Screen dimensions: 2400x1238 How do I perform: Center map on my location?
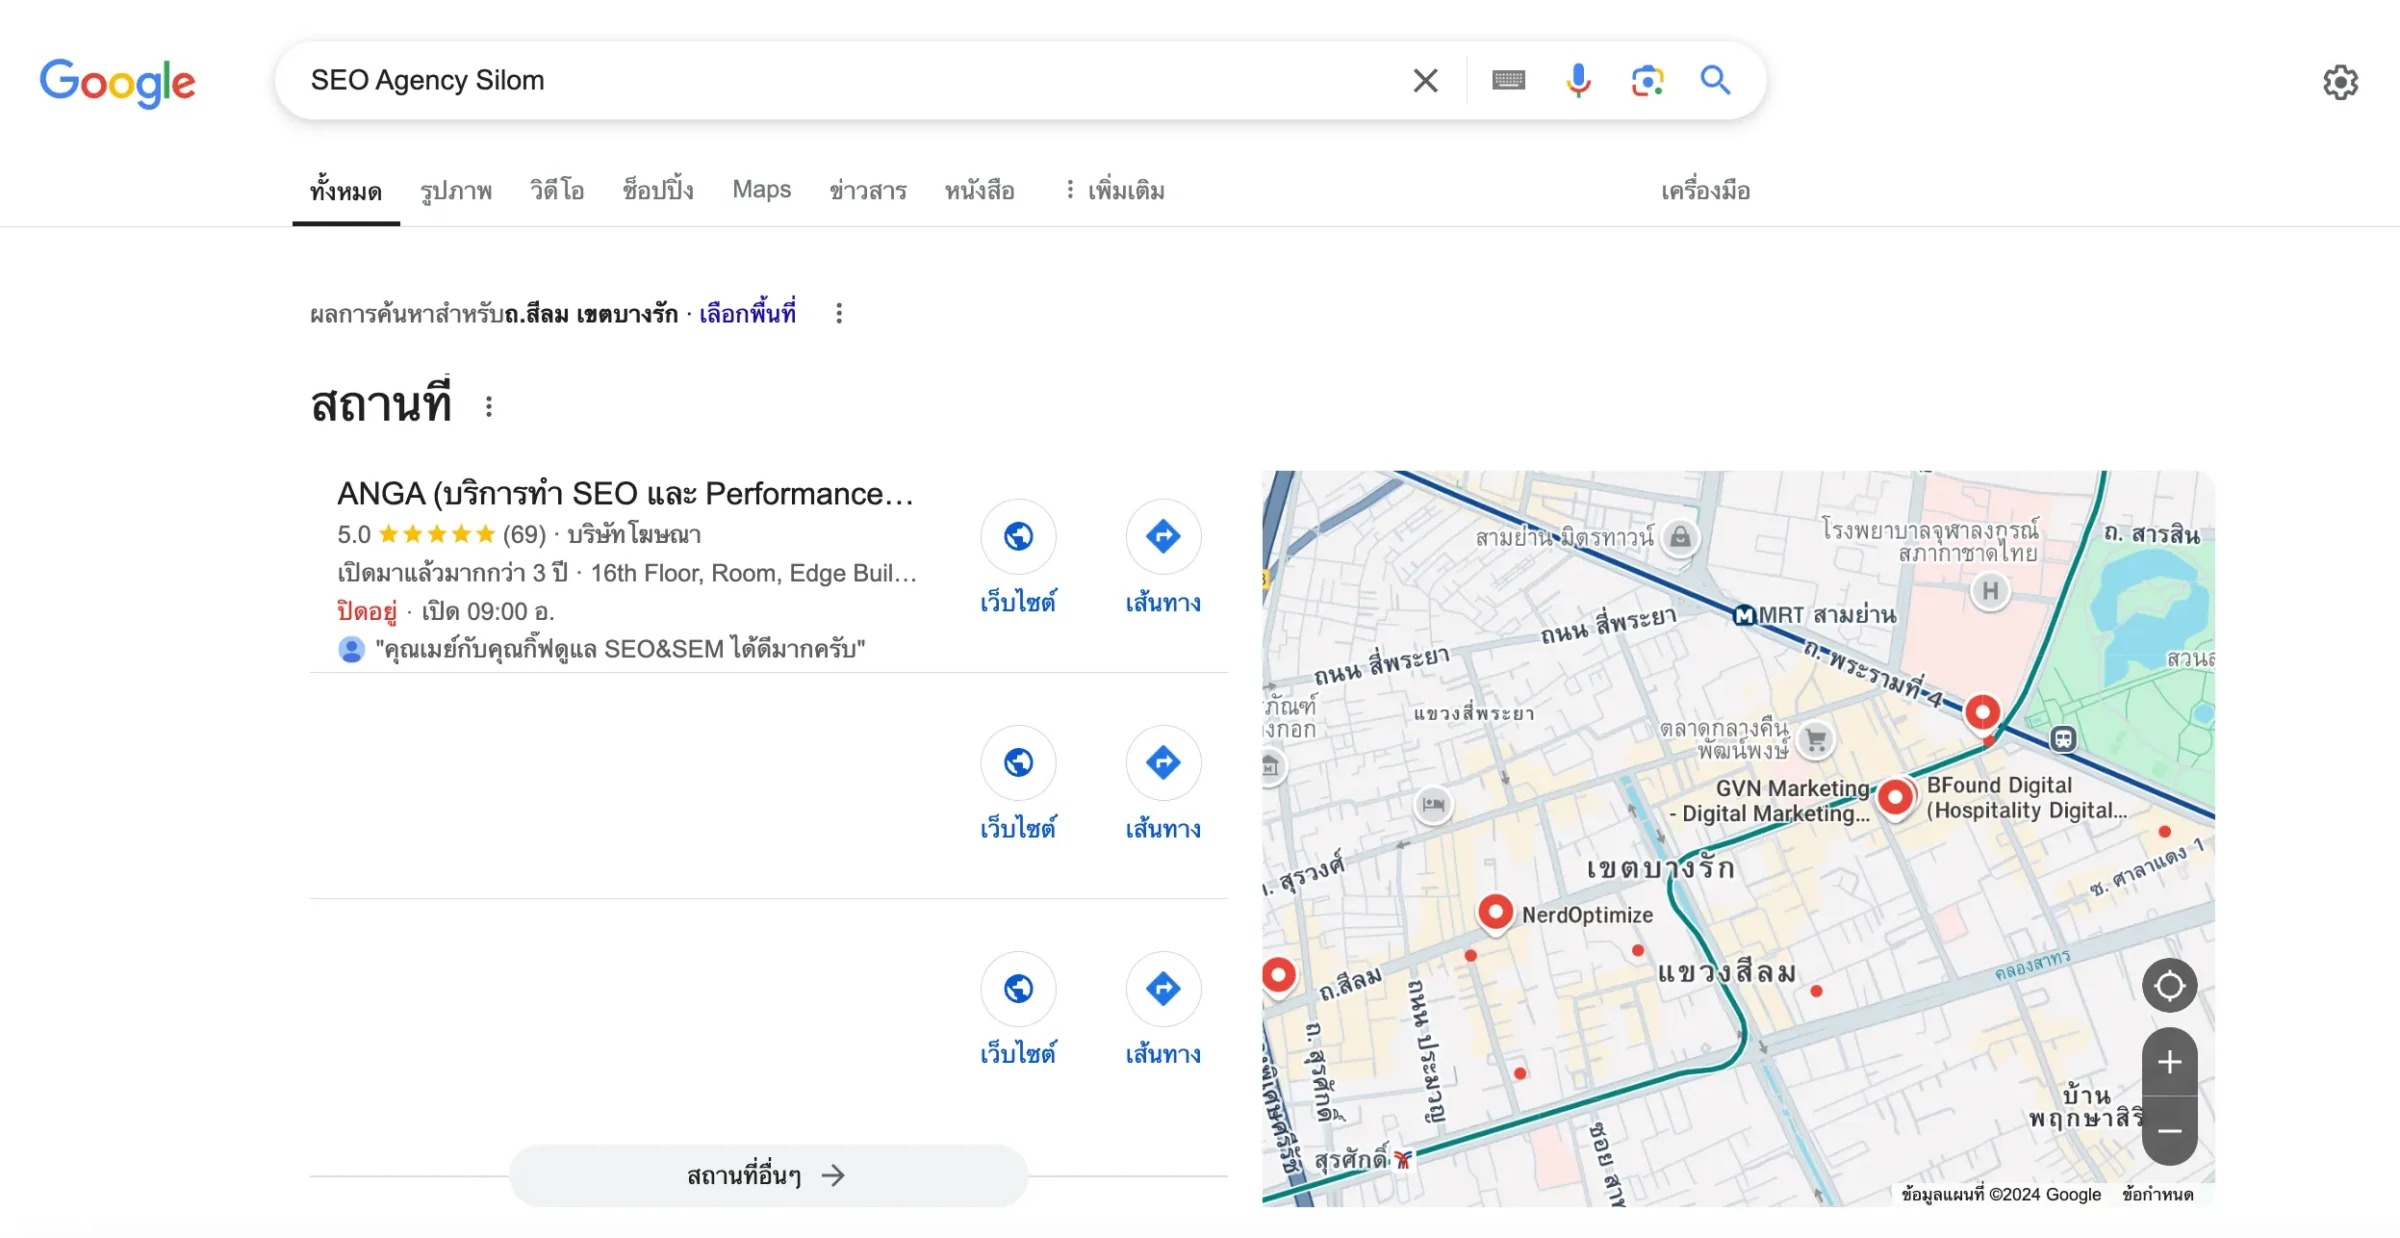point(2169,986)
